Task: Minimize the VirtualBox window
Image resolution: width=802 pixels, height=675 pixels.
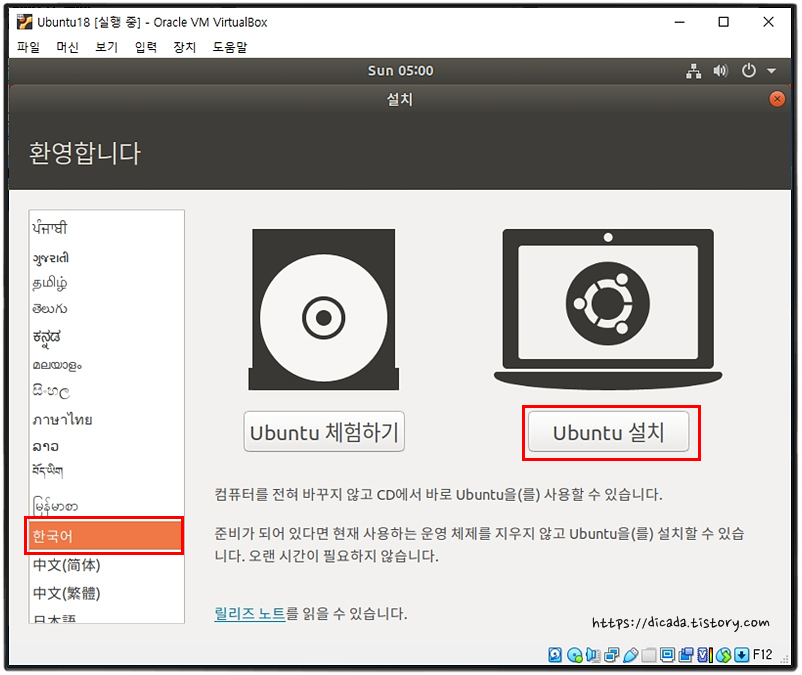Action: pyautogui.click(x=679, y=22)
